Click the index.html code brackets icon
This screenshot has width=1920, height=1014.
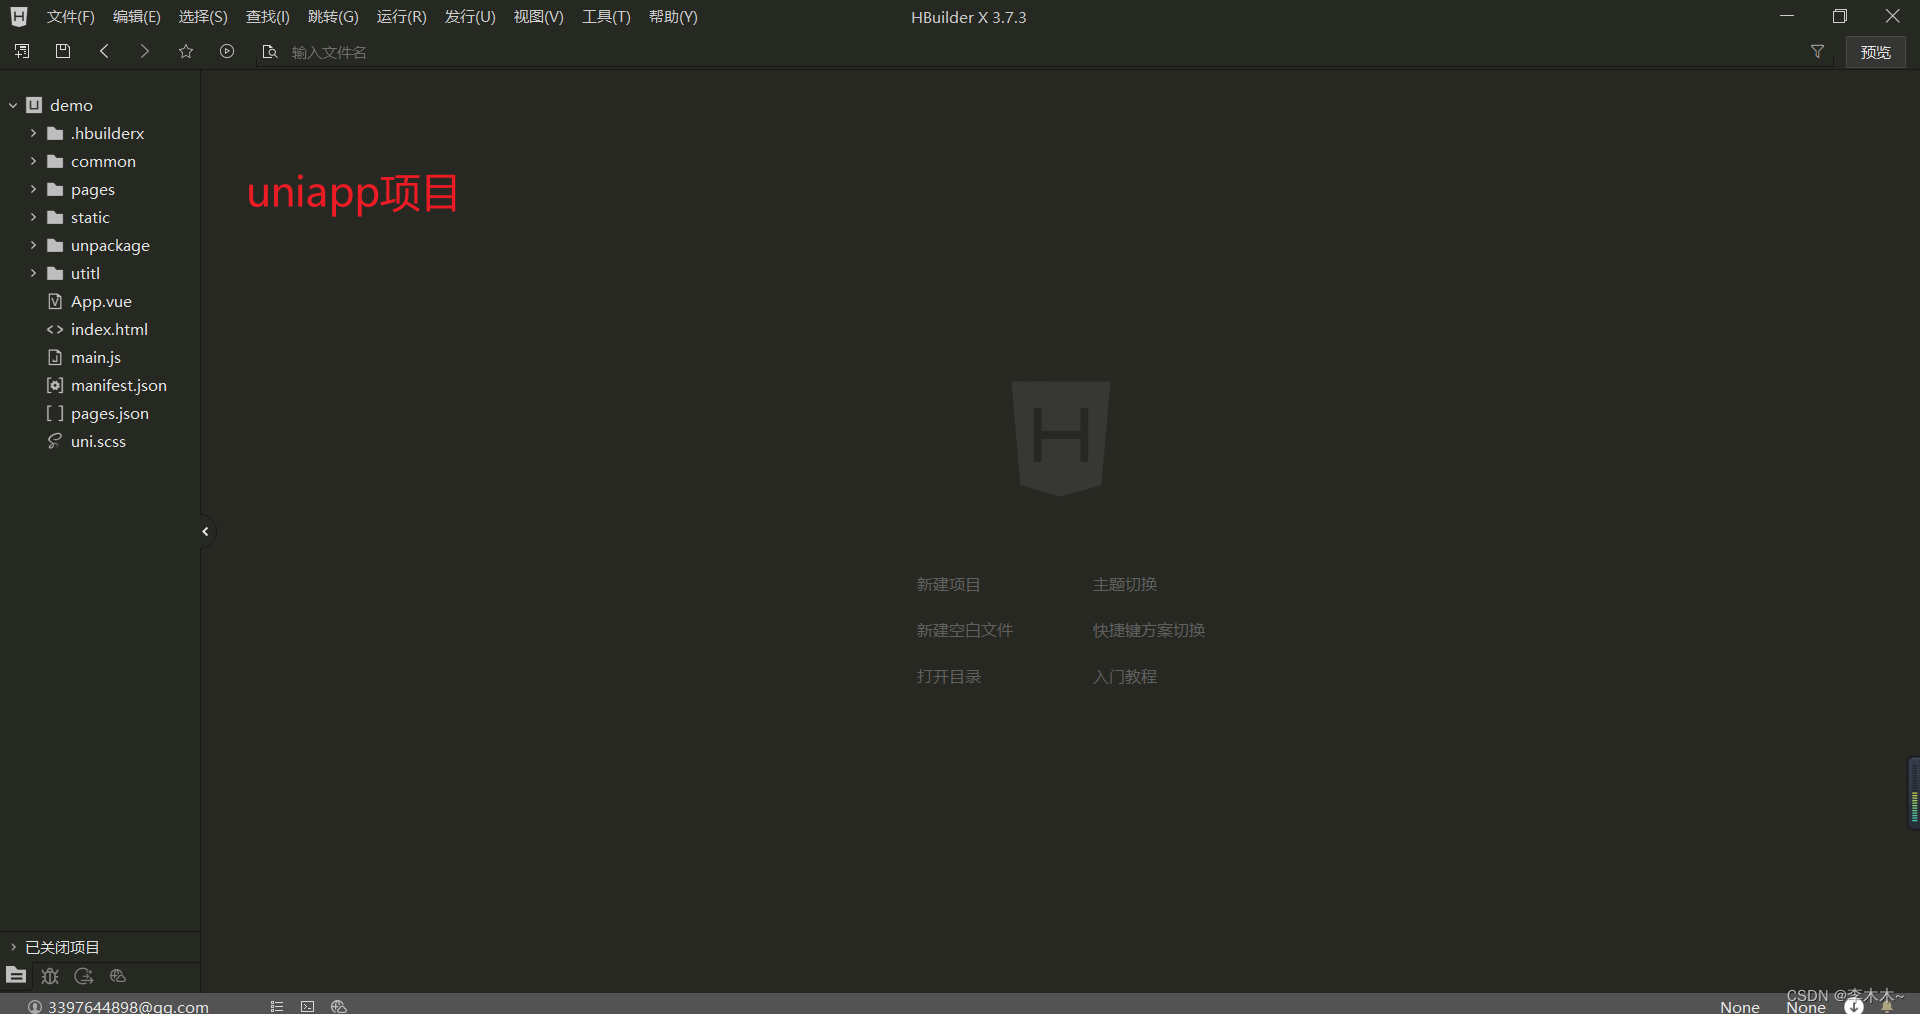pyautogui.click(x=55, y=329)
